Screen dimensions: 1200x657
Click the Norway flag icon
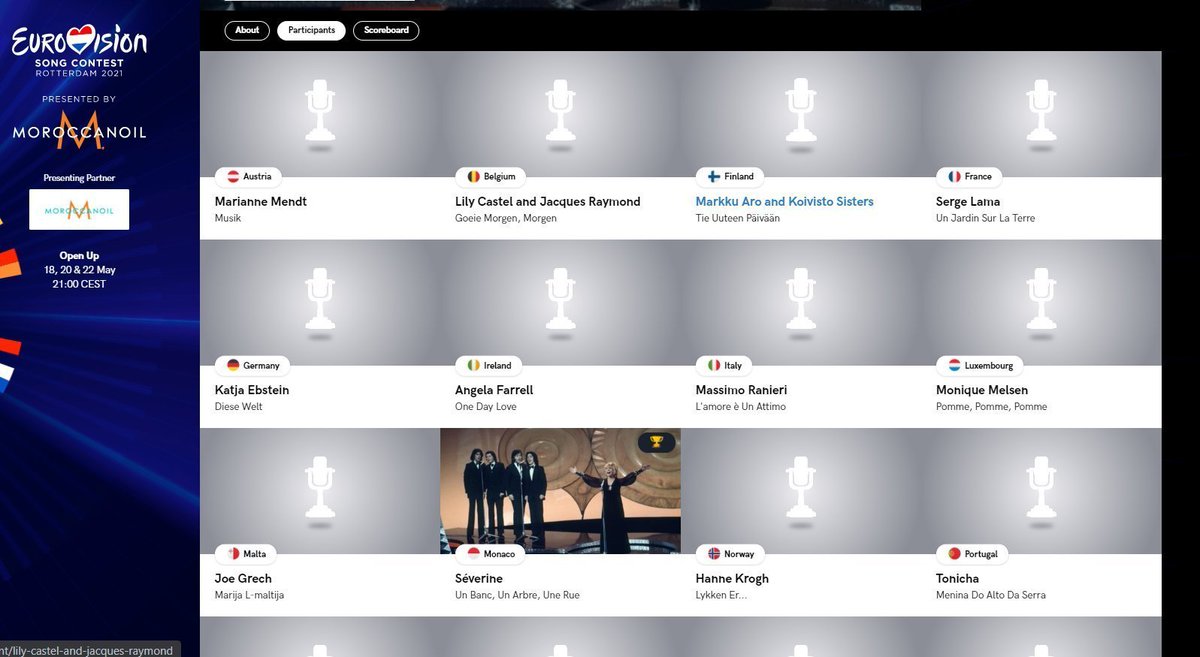[x=714, y=554]
